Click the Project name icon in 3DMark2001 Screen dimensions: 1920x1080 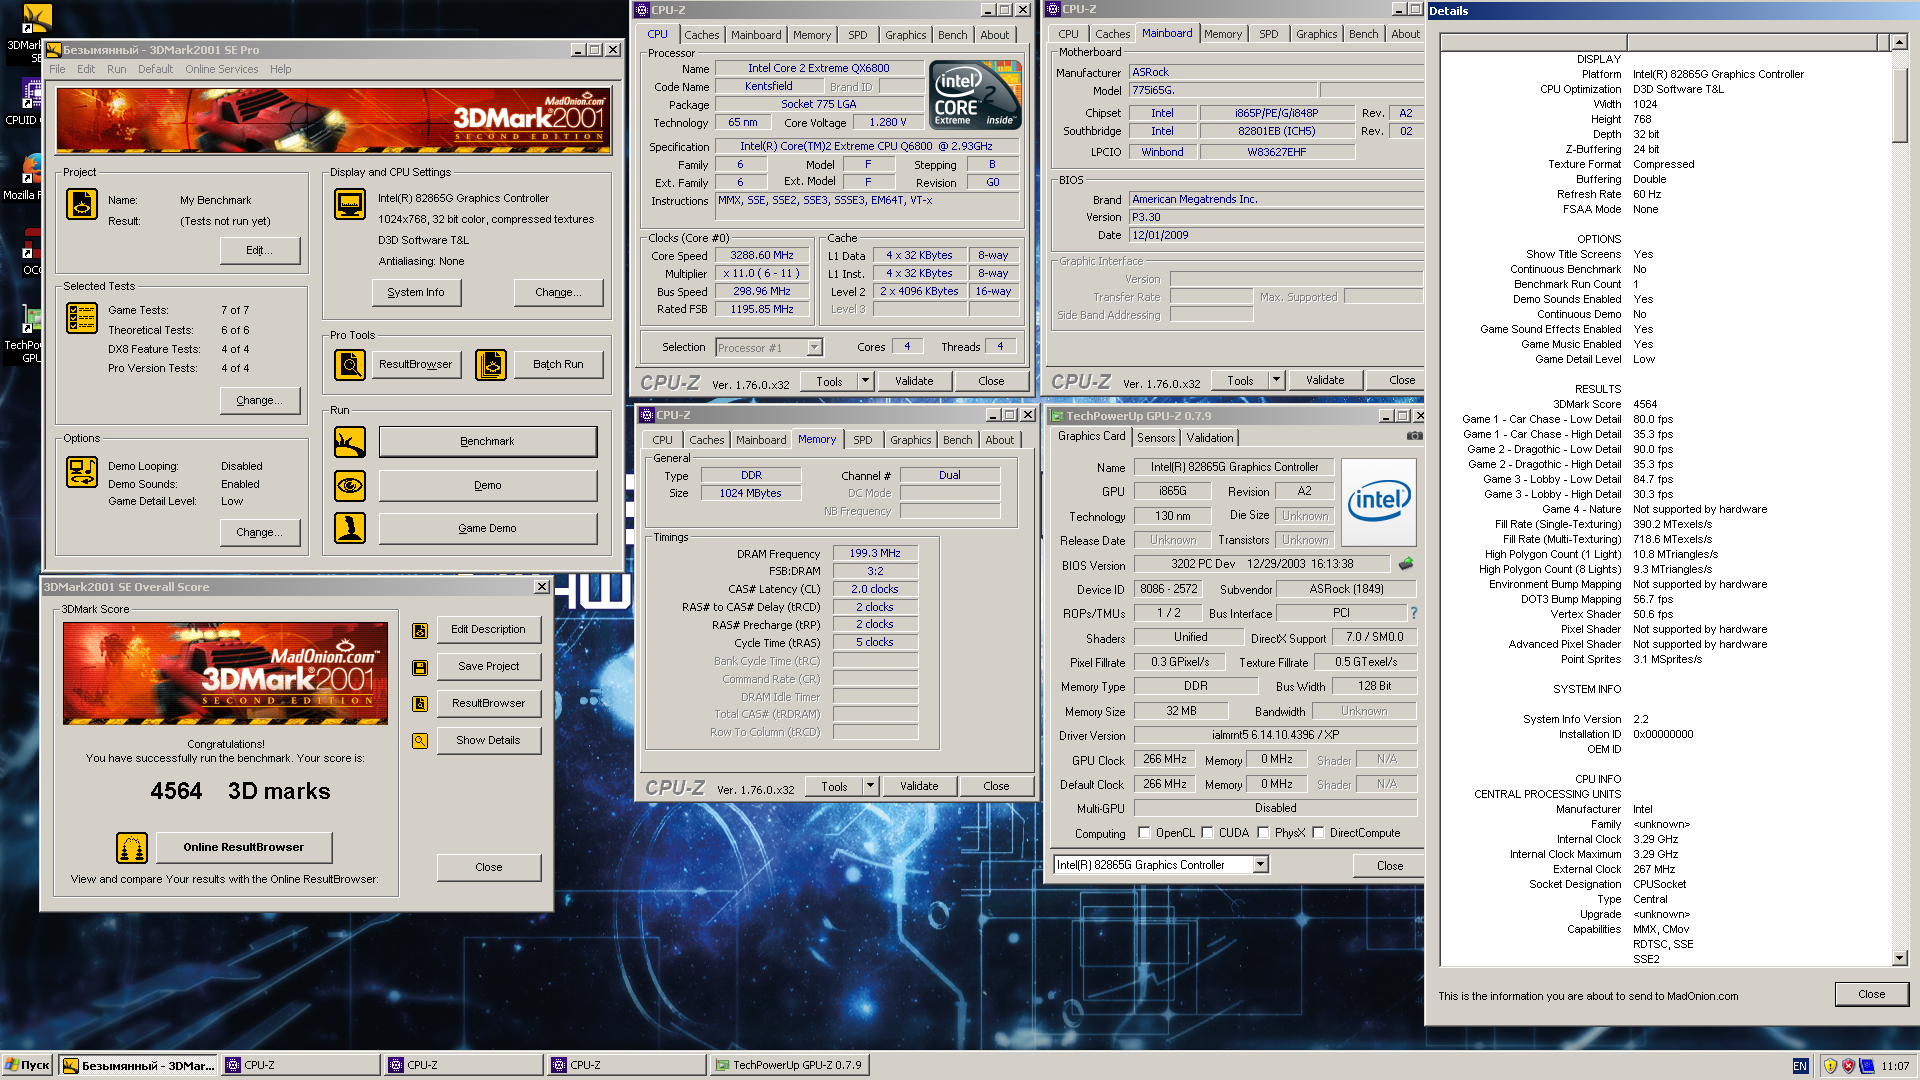[82, 204]
